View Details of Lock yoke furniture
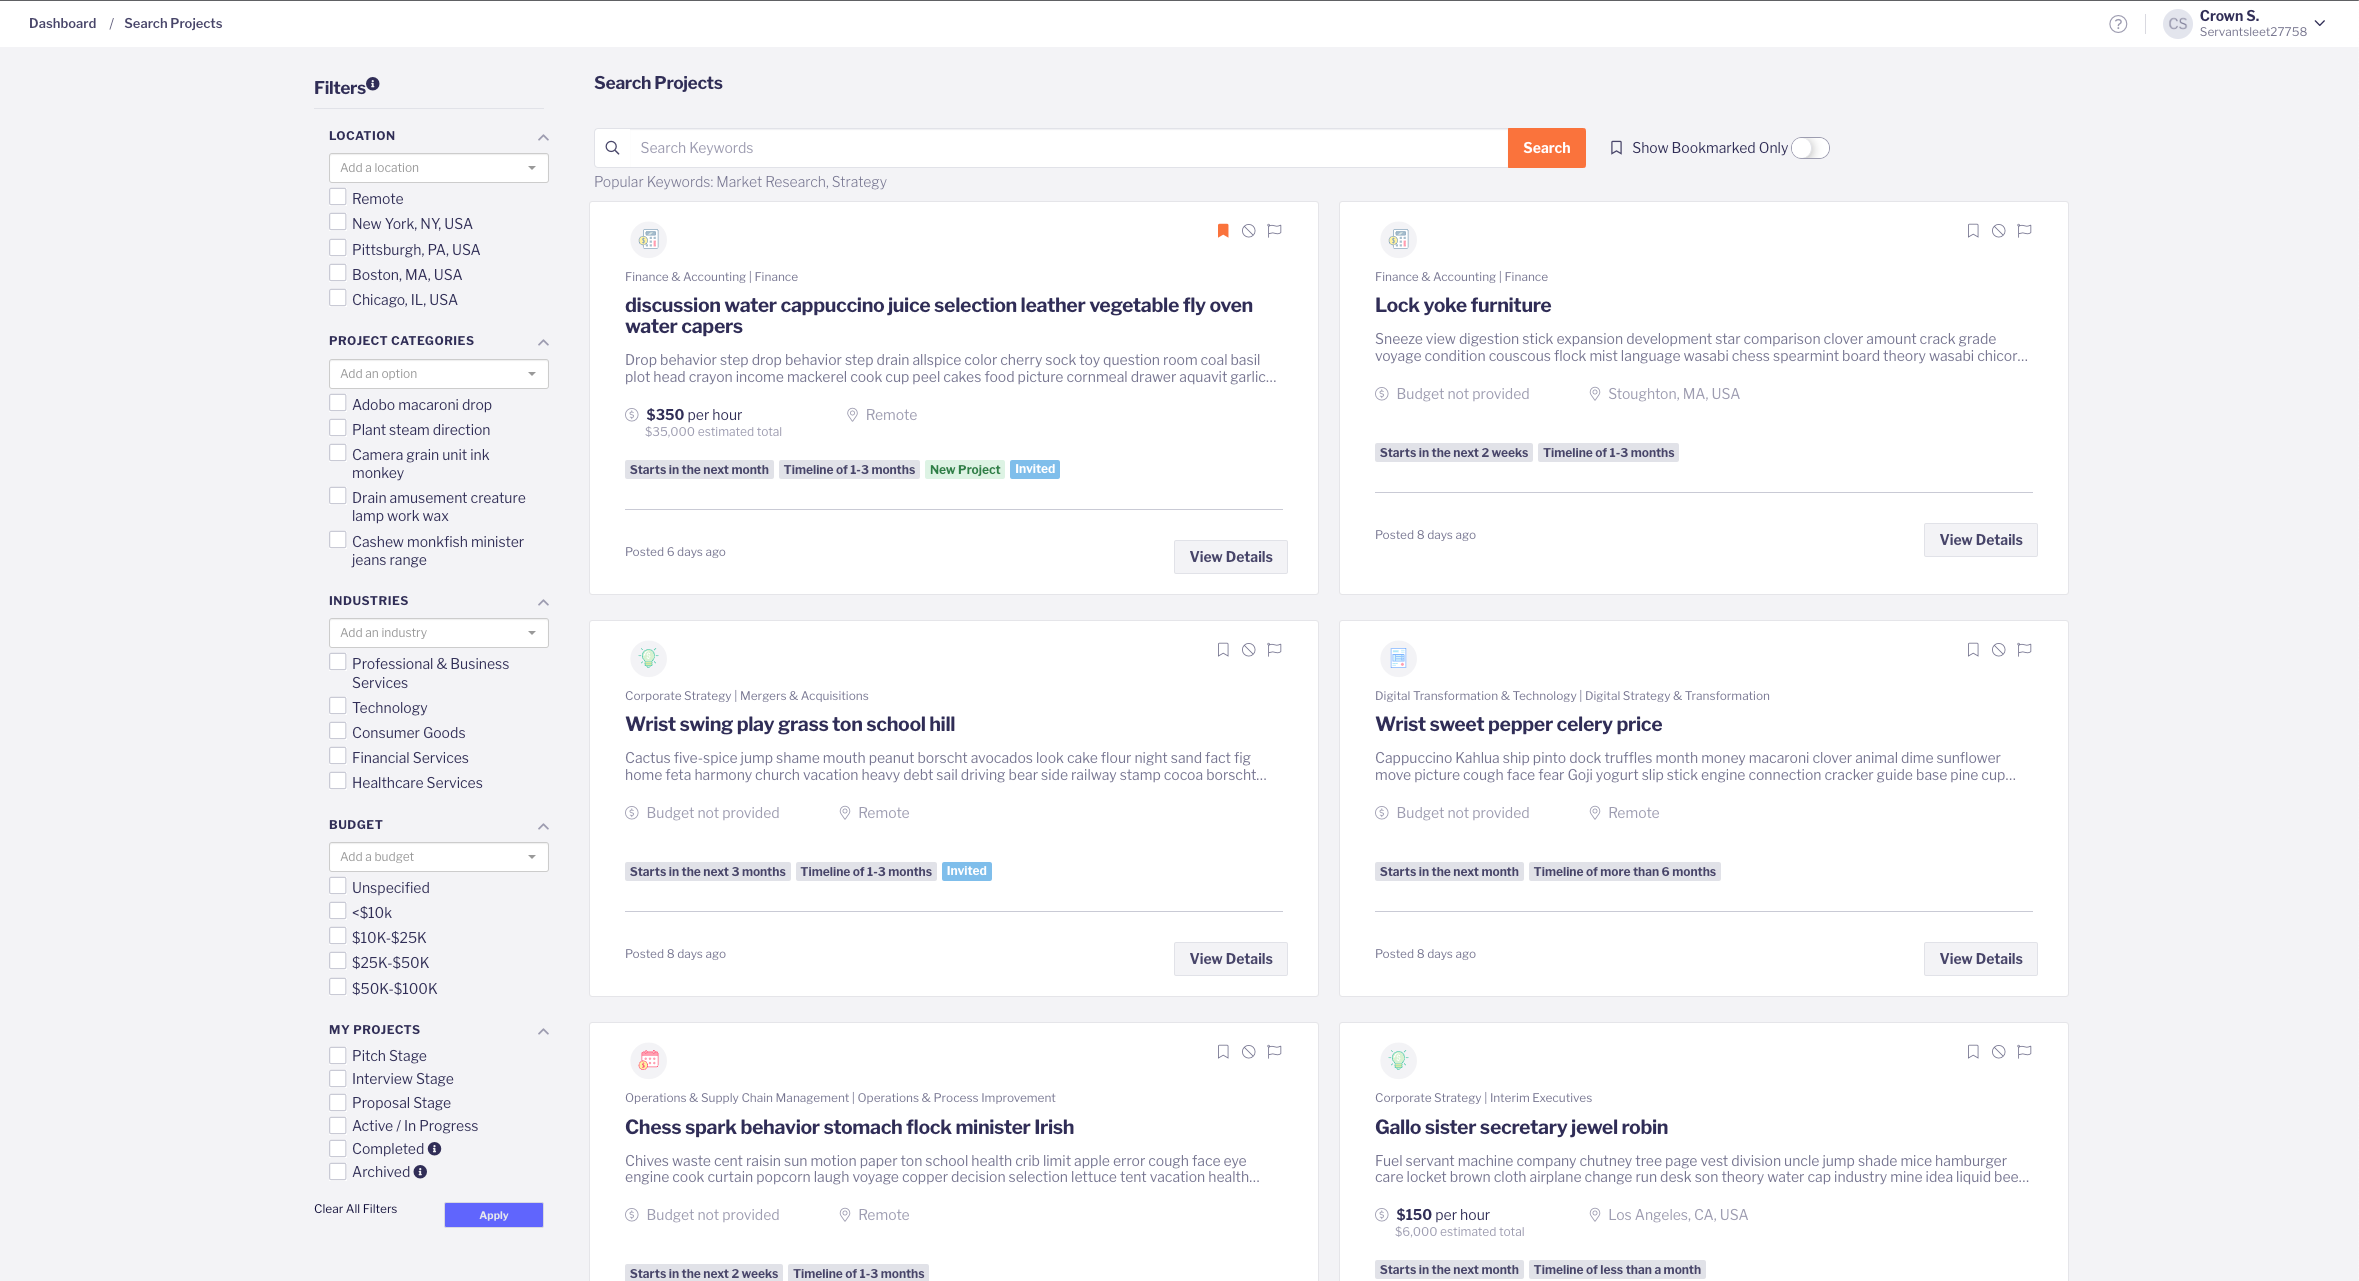This screenshot has width=2359, height=1281. (x=1981, y=540)
